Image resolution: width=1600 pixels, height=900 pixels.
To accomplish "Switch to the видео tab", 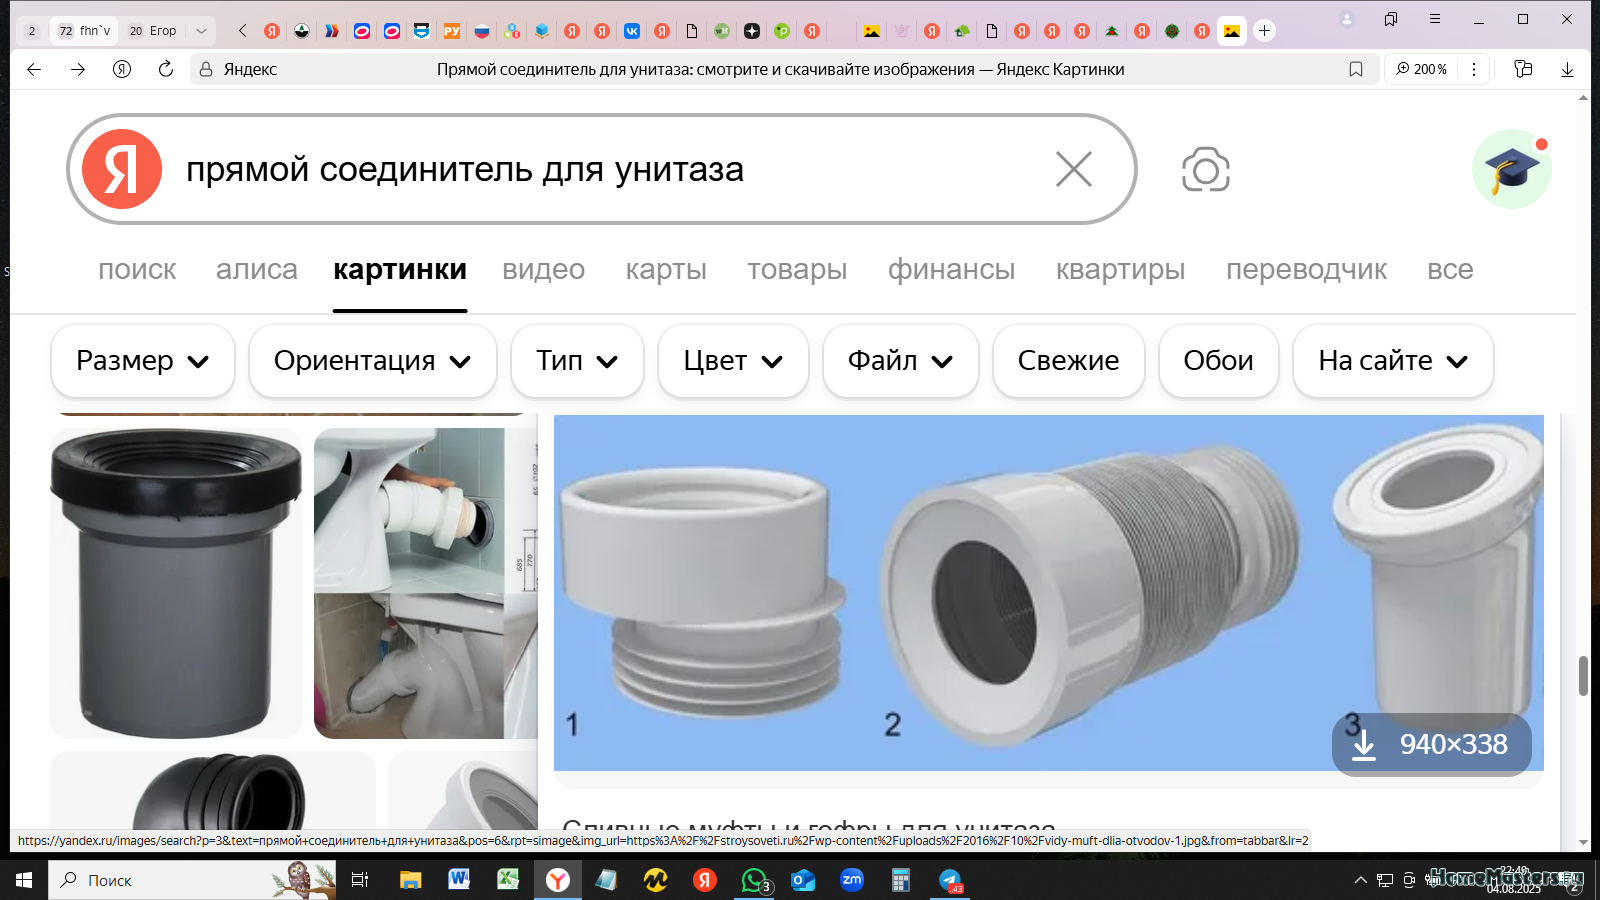I will [543, 269].
